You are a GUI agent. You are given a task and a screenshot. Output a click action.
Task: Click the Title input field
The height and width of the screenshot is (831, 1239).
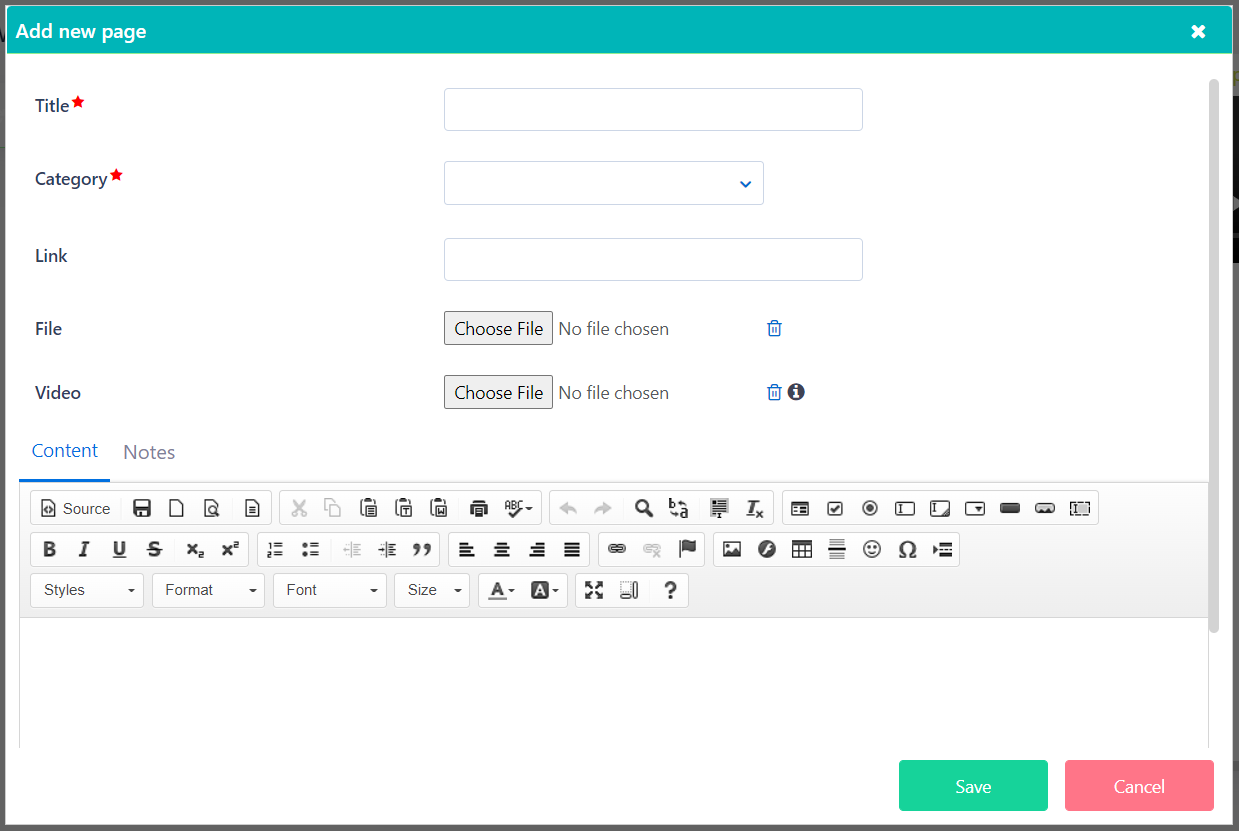click(652, 109)
